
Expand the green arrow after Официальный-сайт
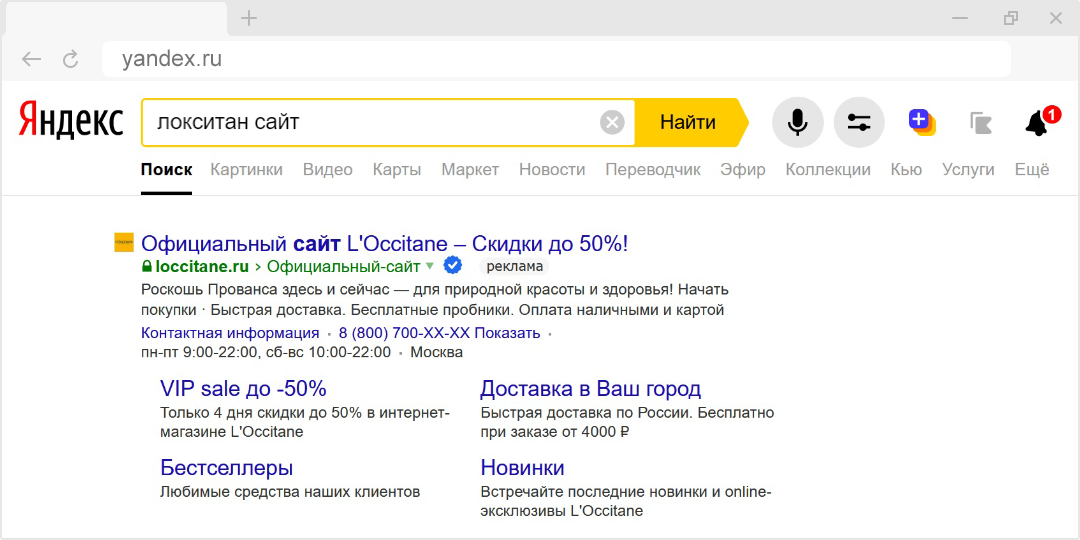[430, 266]
